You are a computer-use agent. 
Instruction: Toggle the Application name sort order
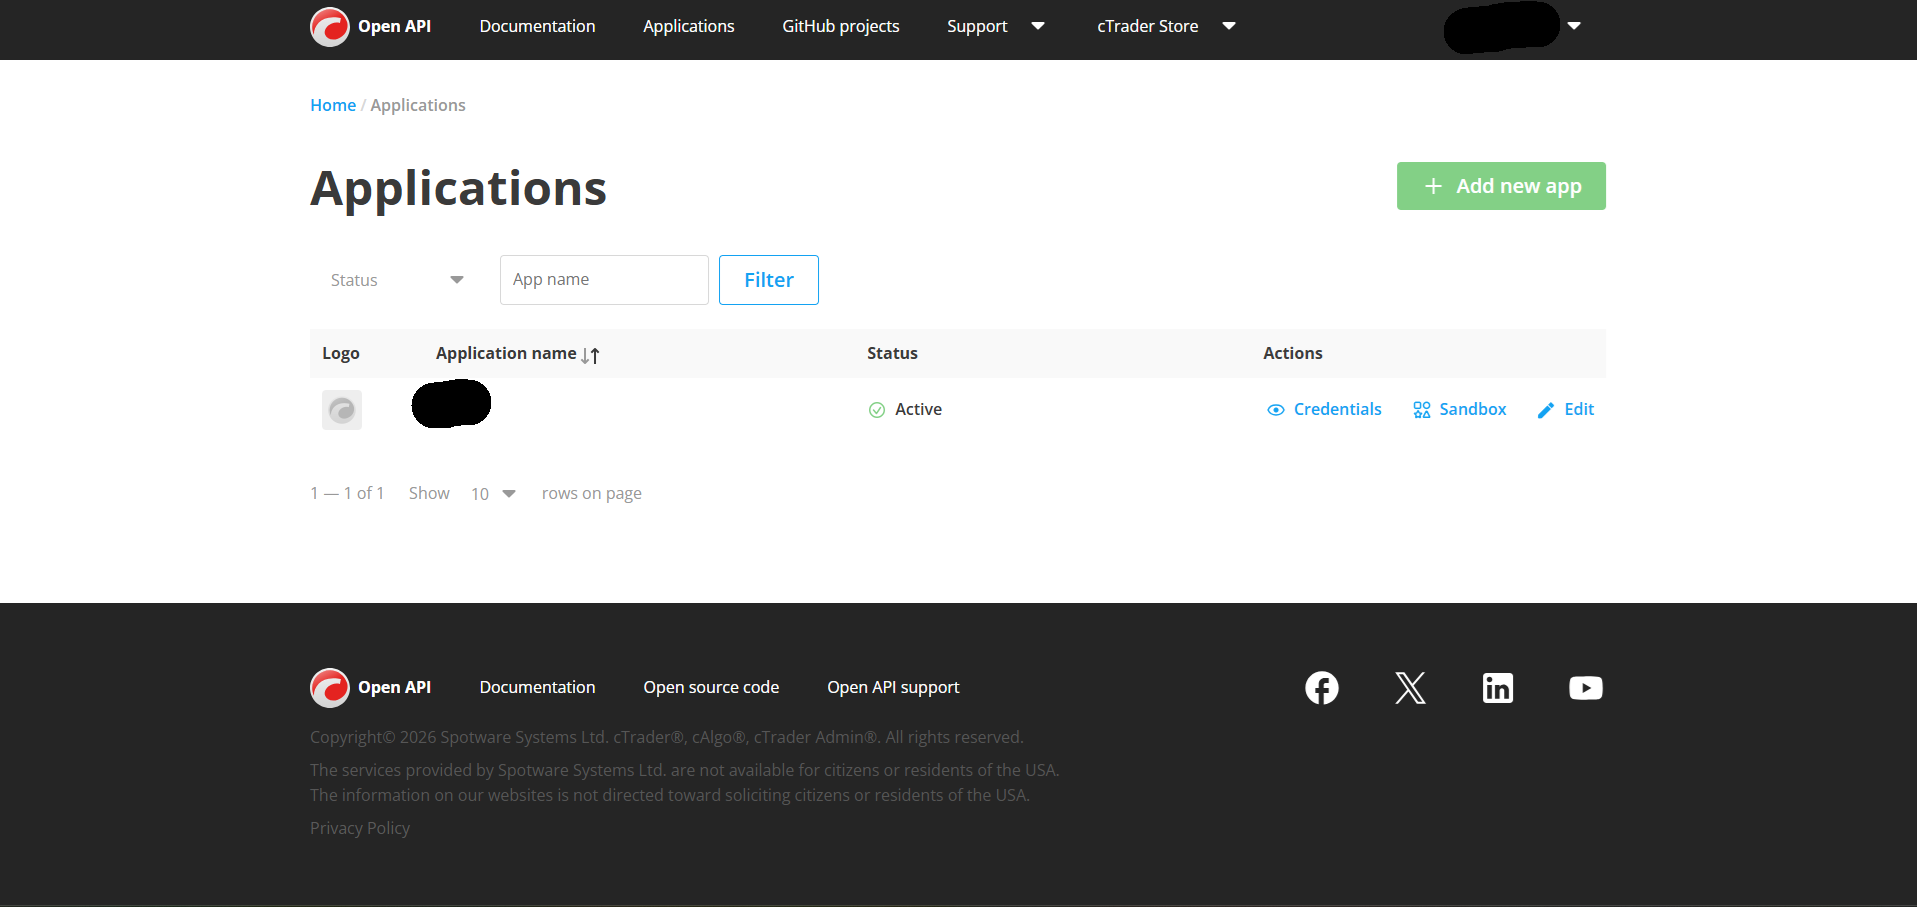tap(590, 354)
